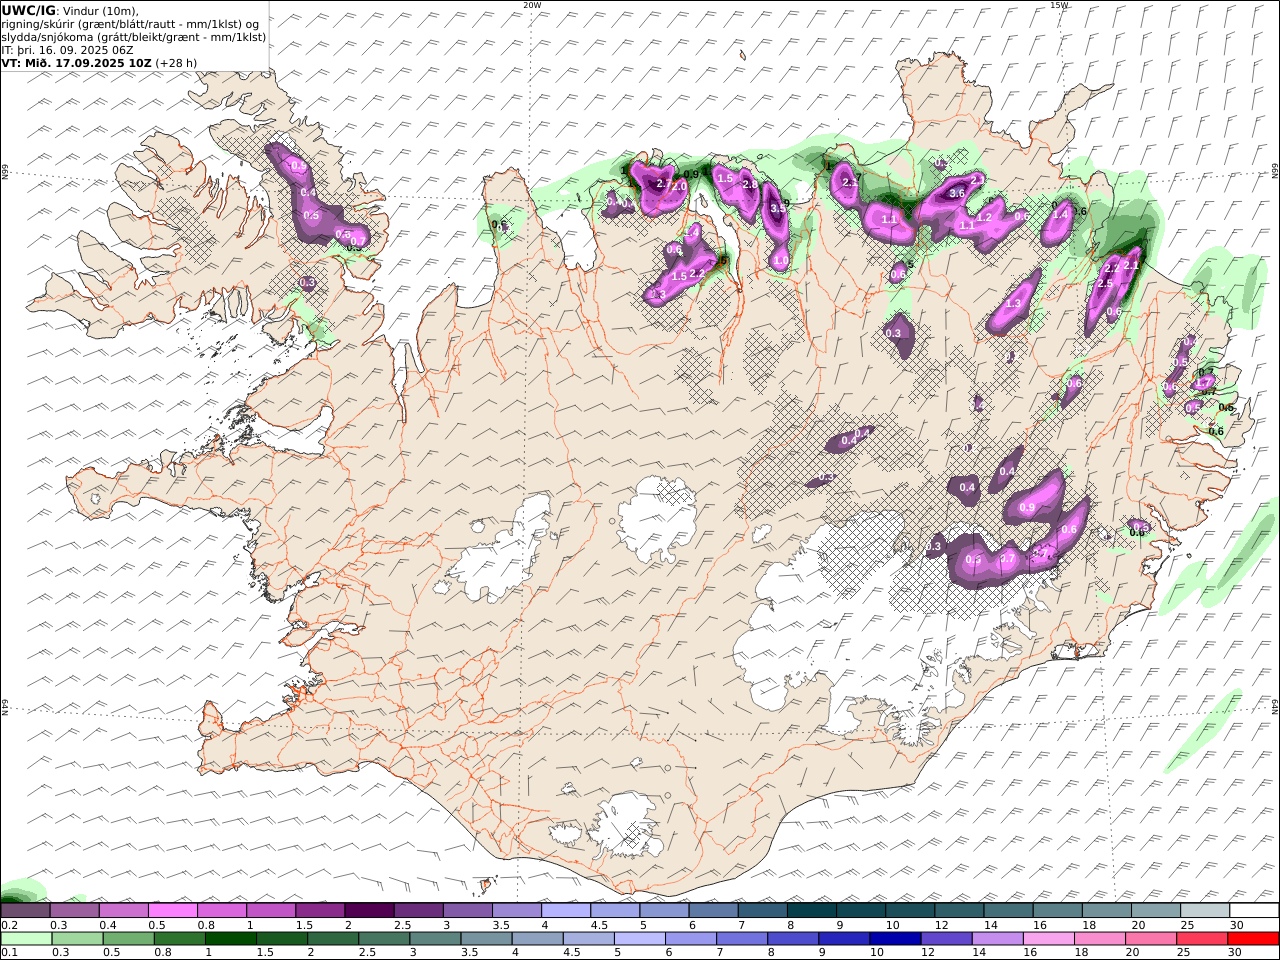Click the upper legend swatch starting at 0.2
The height and width of the screenshot is (960, 1280).
tap(25, 911)
